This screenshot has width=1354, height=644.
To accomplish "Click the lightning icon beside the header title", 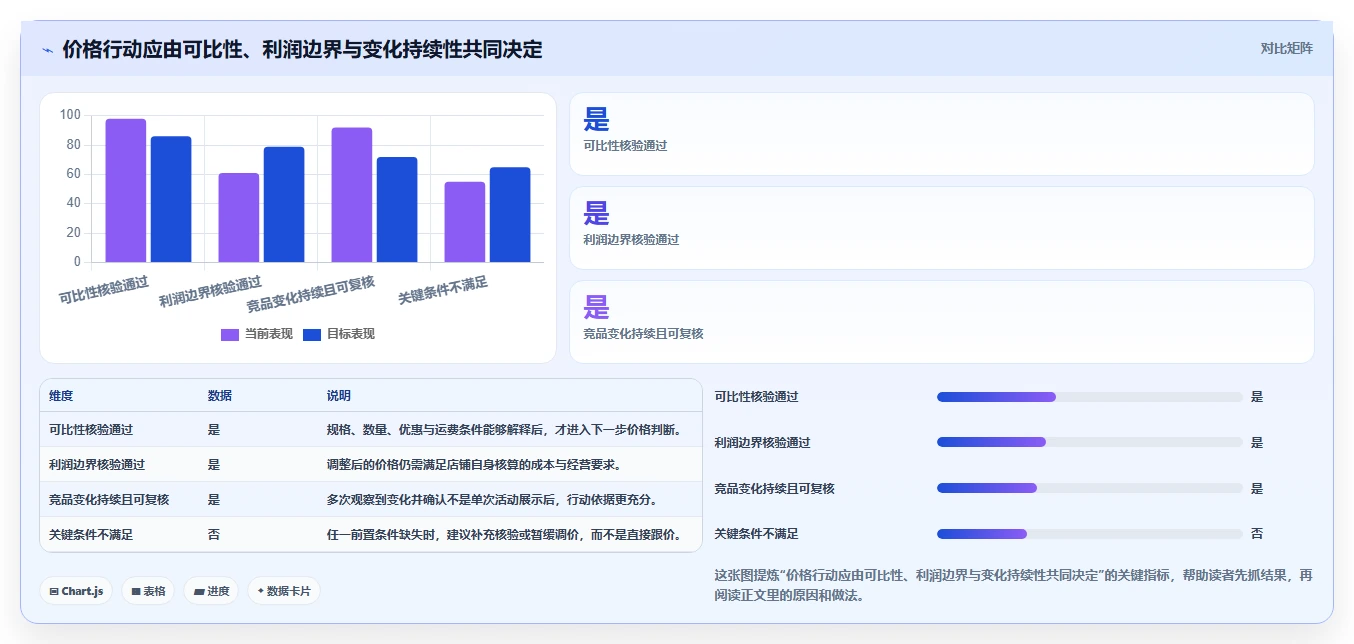I will pos(47,50).
